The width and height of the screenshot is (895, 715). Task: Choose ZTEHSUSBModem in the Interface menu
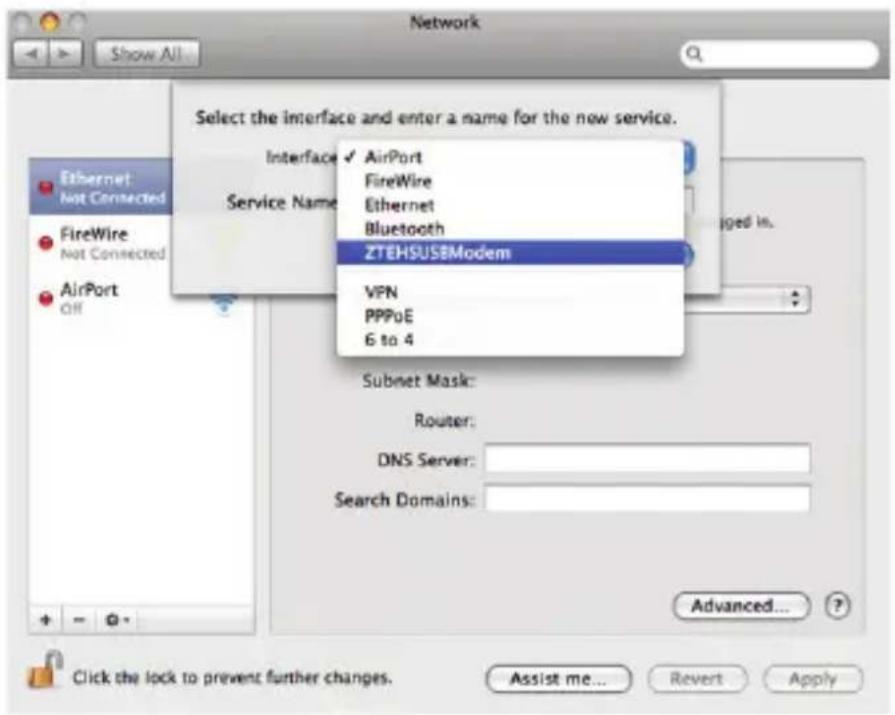point(510,253)
